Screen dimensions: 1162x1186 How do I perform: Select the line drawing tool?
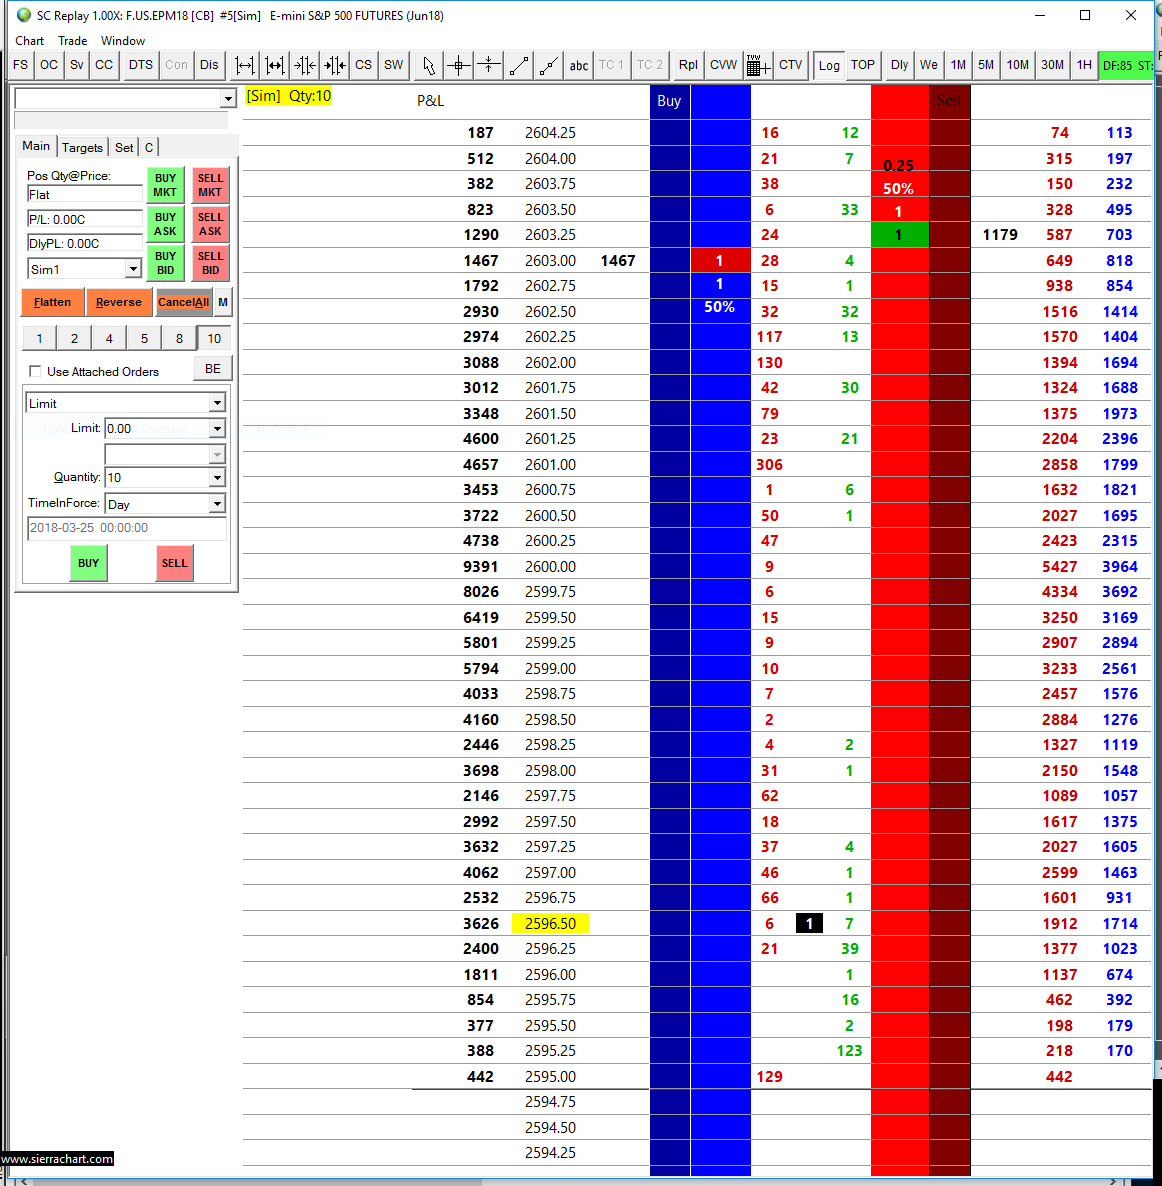(x=519, y=66)
